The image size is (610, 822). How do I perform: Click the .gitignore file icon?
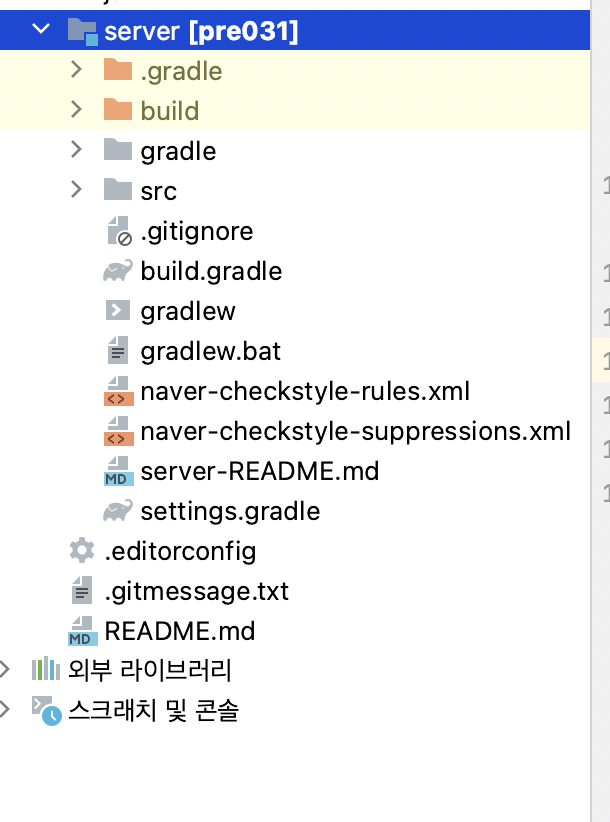click(x=119, y=231)
